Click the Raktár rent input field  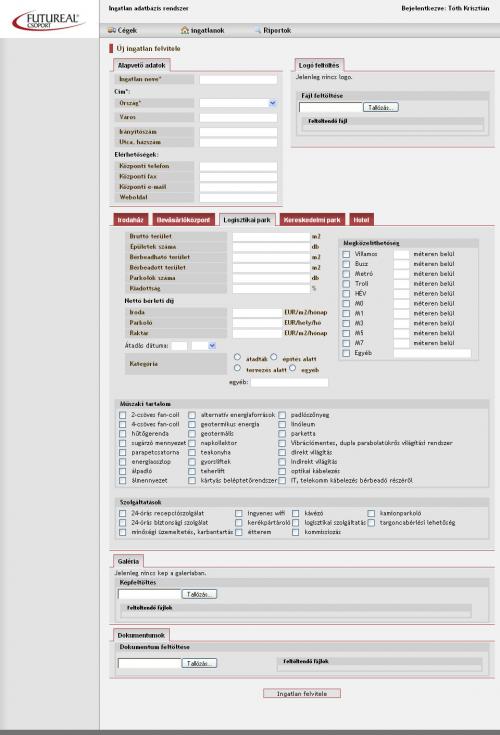pyautogui.click(x=257, y=333)
